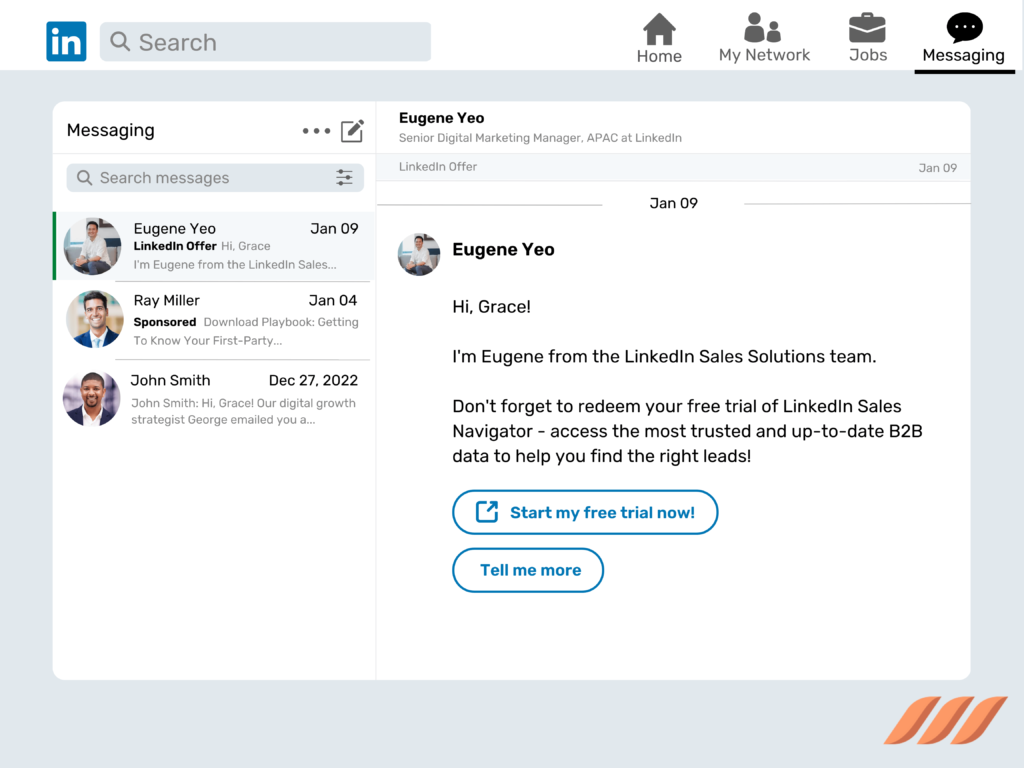1024x768 pixels.
Task: Click Eugene Yeo's avatar in the message body
Action: pos(419,255)
